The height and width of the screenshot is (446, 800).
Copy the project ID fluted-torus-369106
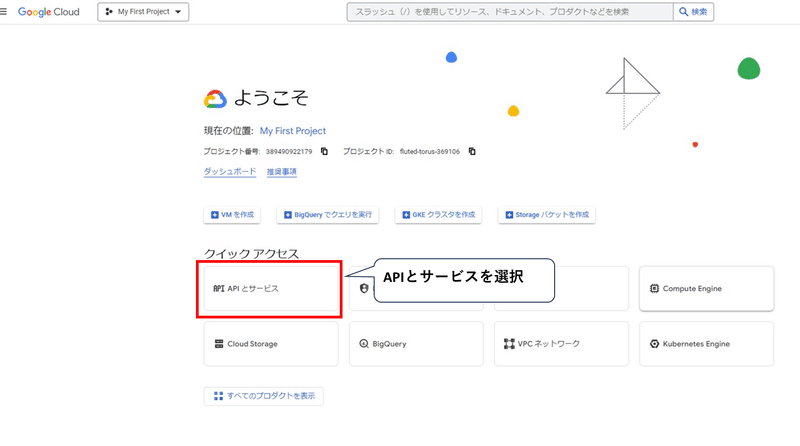pos(472,151)
